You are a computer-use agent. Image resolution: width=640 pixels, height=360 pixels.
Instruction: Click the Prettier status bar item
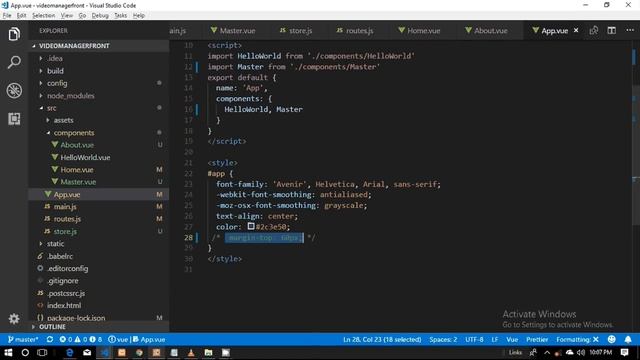click(537, 340)
